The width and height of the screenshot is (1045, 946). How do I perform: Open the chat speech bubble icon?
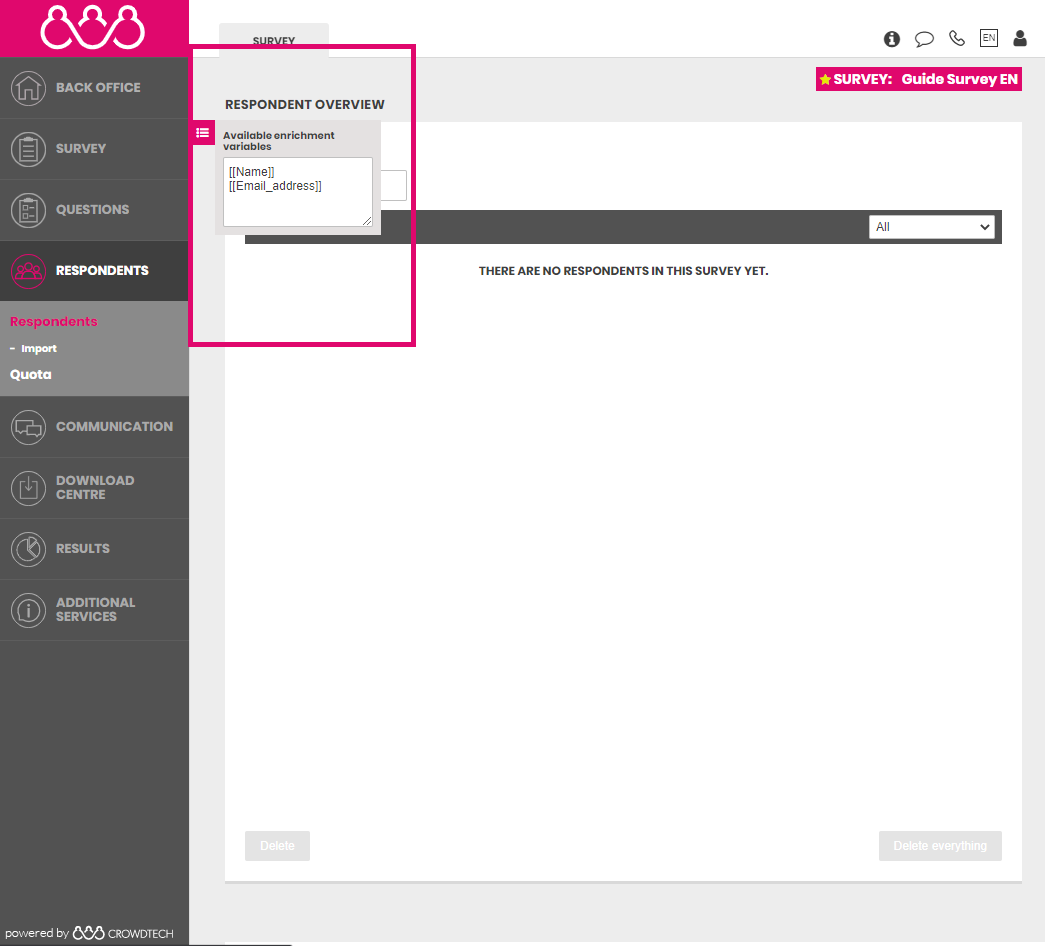click(924, 39)
